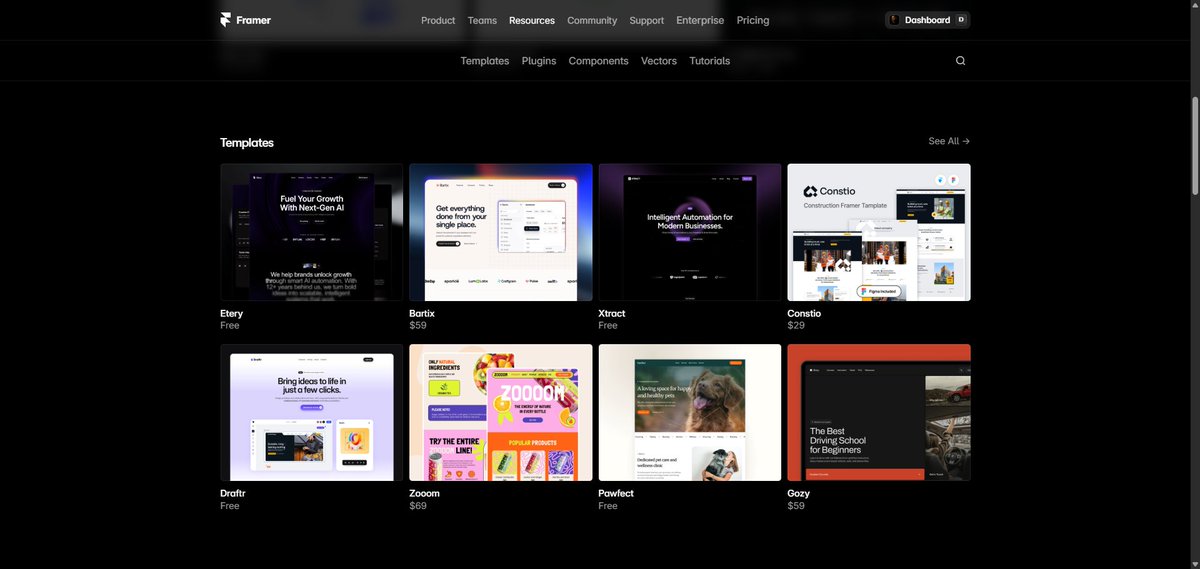
Task: Go to Support page
Action: coord(647,20)
